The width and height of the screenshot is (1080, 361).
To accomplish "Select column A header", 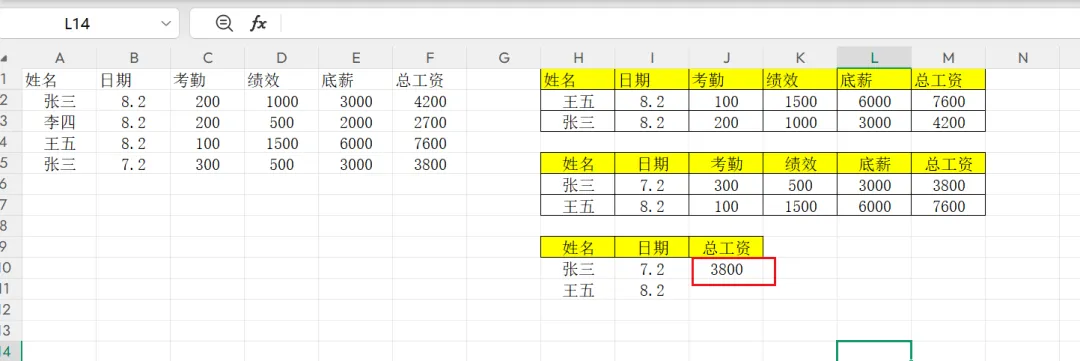I will 59,59.
